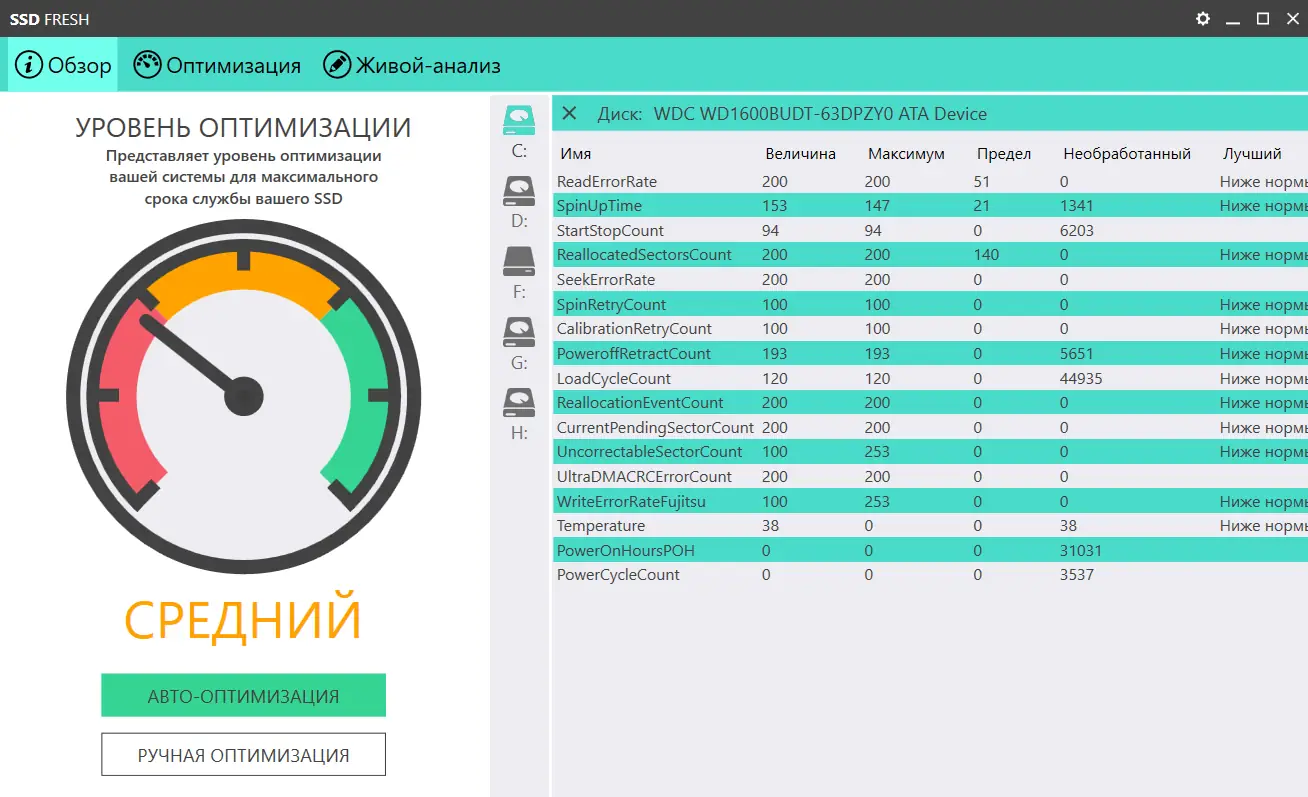
Task: Select the WriteErrorRateFujitsu row
Action: pyautogui.click(x=930, y=501)
